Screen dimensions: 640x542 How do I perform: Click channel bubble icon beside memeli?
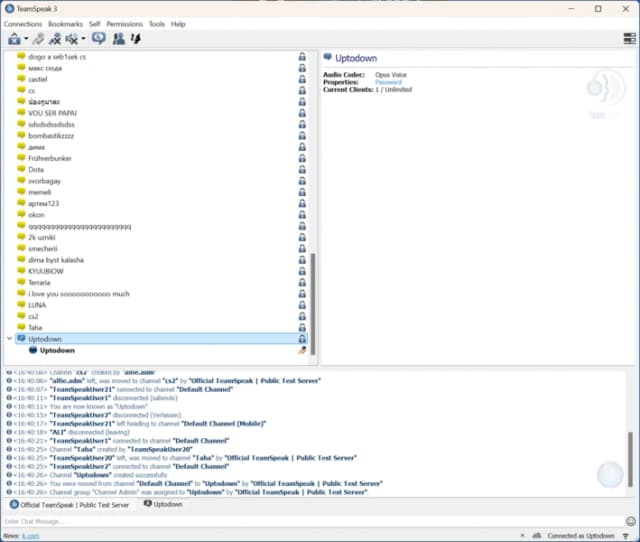pyautogui.click(x=21, y=191)
